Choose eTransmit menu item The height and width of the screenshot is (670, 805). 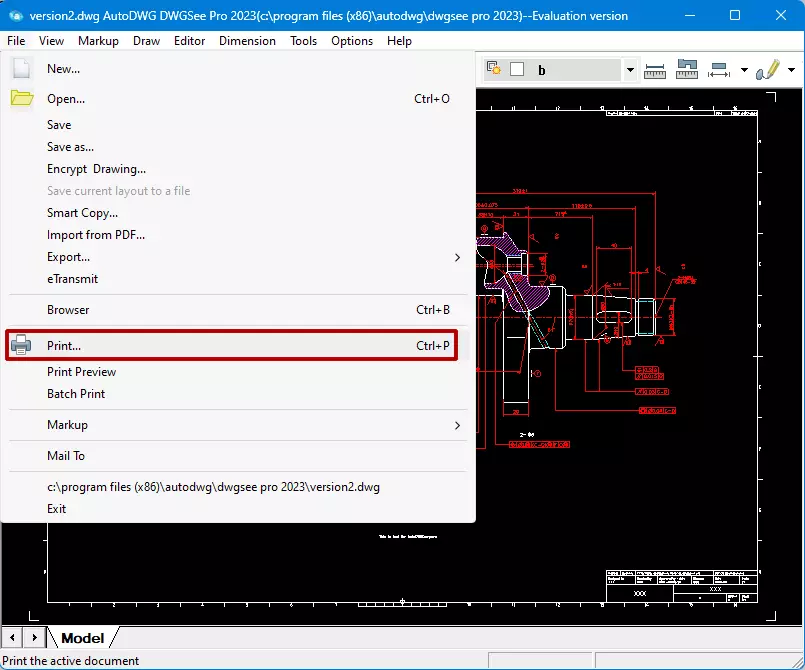click(236, 279)
